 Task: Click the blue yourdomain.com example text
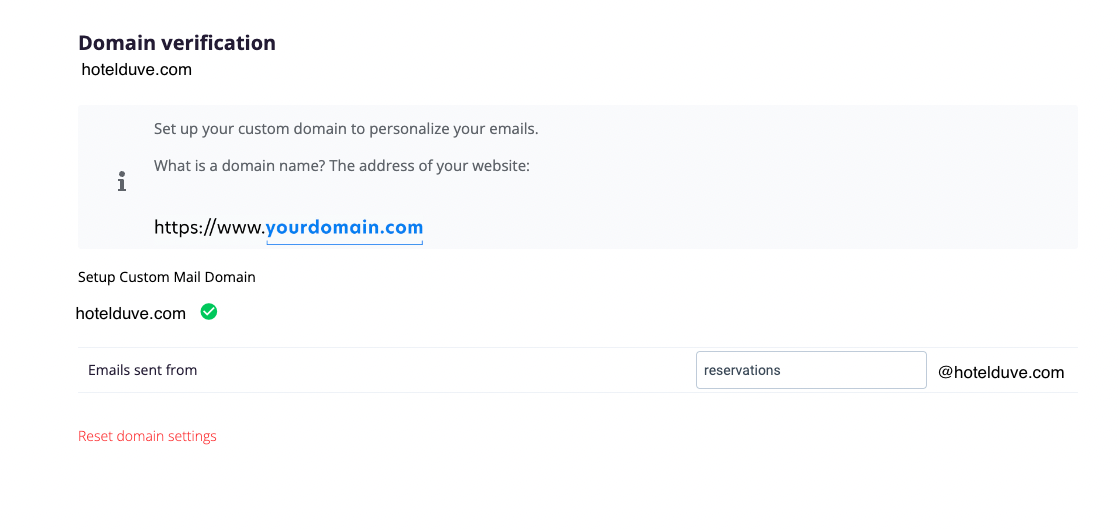click(344, 228)
